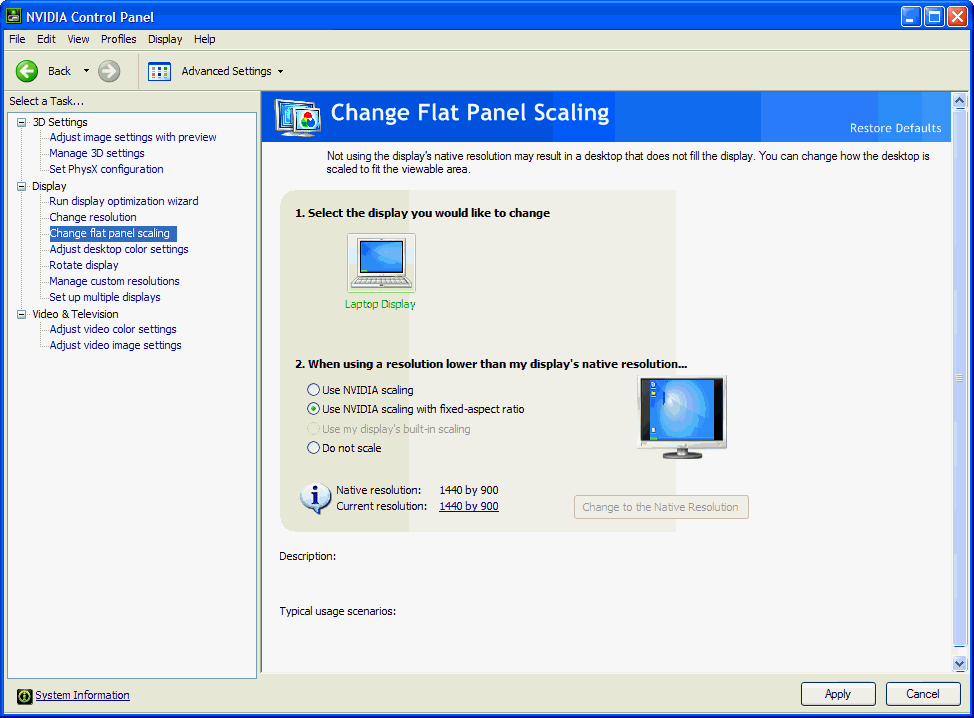Select the Laptop Display icon

pos(381,263)
